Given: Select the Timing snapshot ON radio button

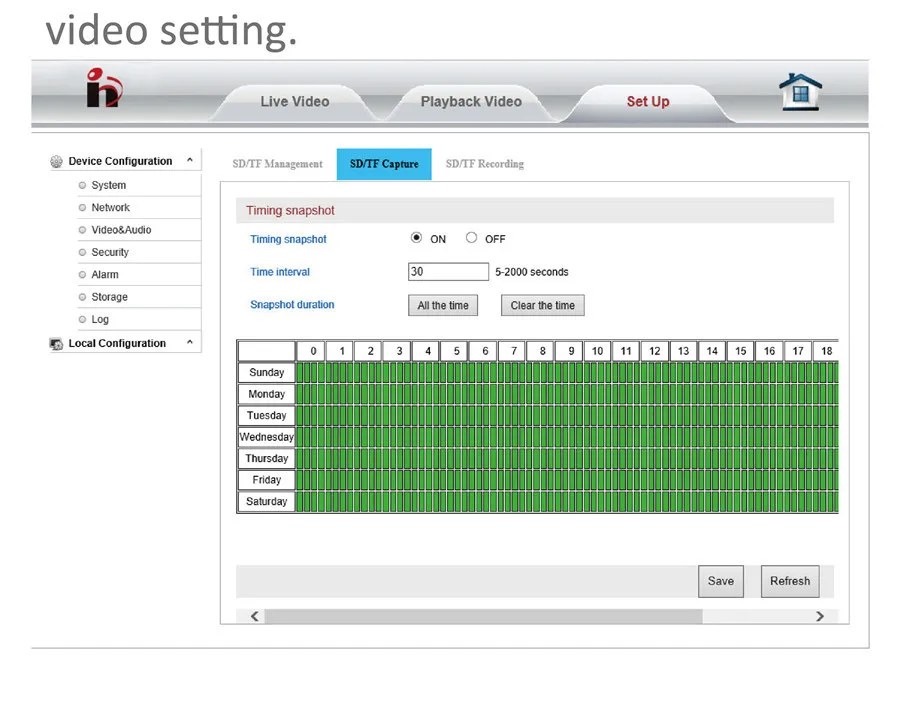Looking at the screenshot, I should (416, 238).
